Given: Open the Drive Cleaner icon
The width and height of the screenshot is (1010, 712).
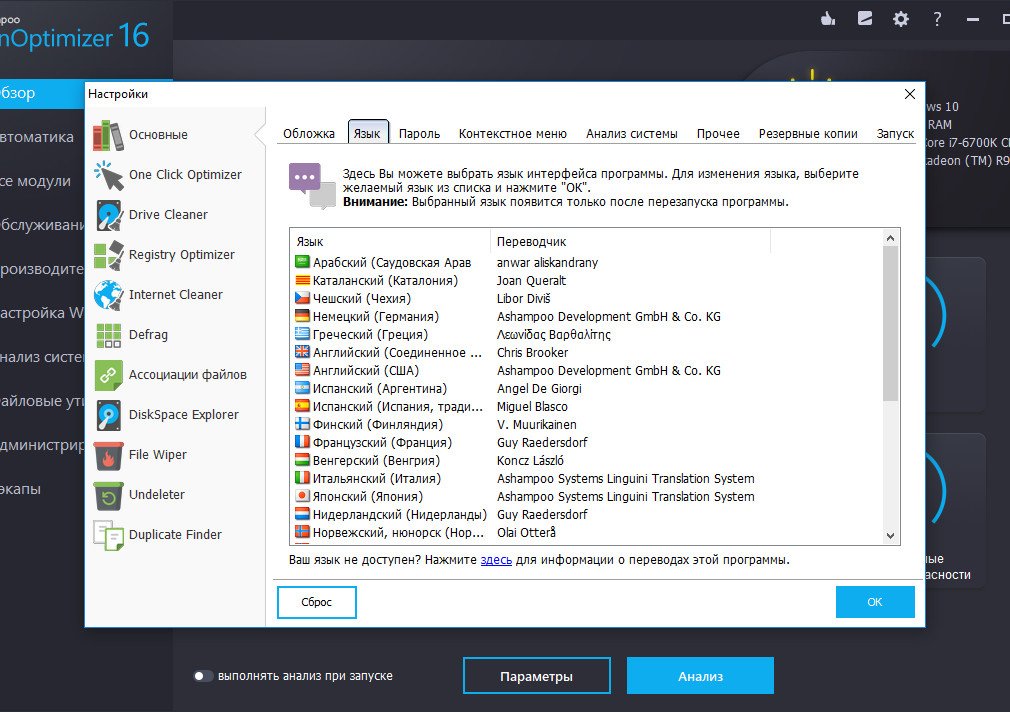Looking at the screenshot, I should click(x=108, y=215).
